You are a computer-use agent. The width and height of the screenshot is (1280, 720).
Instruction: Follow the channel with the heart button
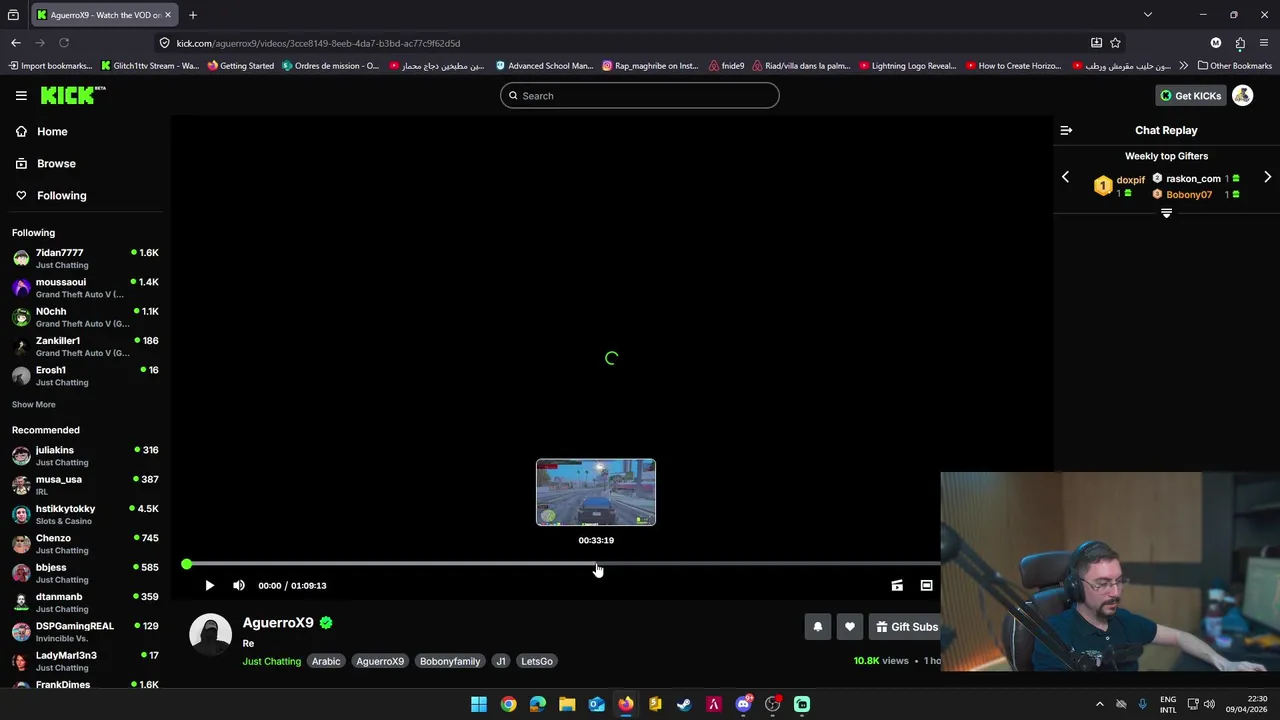point(849,627)
